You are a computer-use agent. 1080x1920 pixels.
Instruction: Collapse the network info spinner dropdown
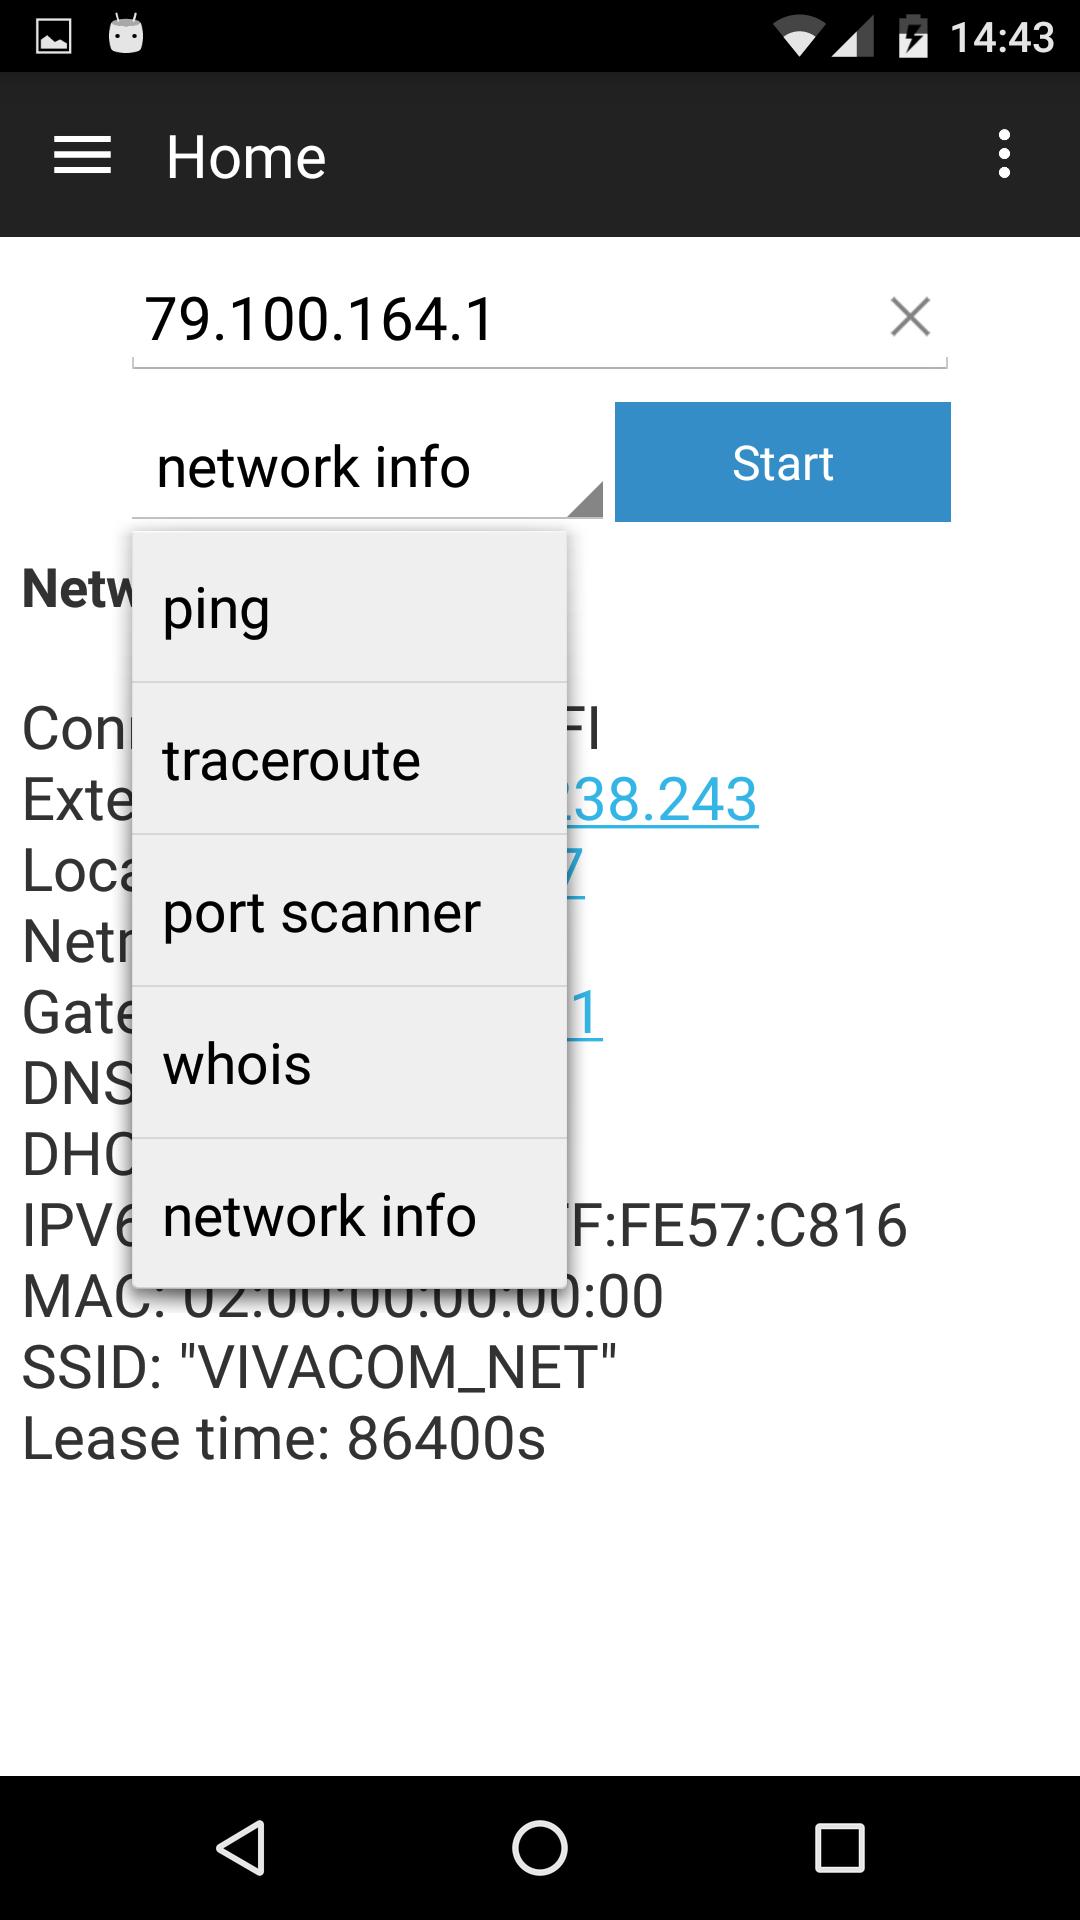[367, 466]
